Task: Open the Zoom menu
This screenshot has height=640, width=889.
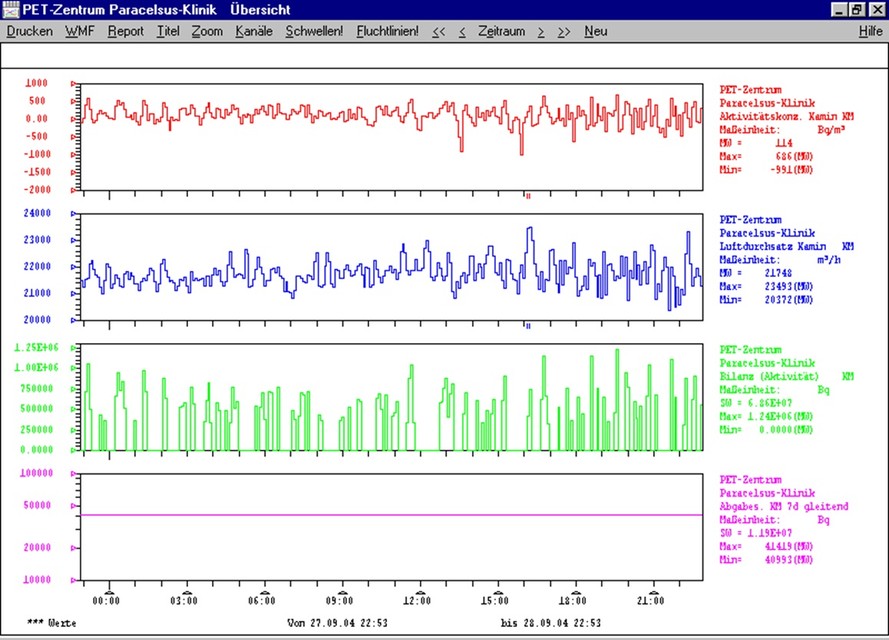Action: pos(207,31)
